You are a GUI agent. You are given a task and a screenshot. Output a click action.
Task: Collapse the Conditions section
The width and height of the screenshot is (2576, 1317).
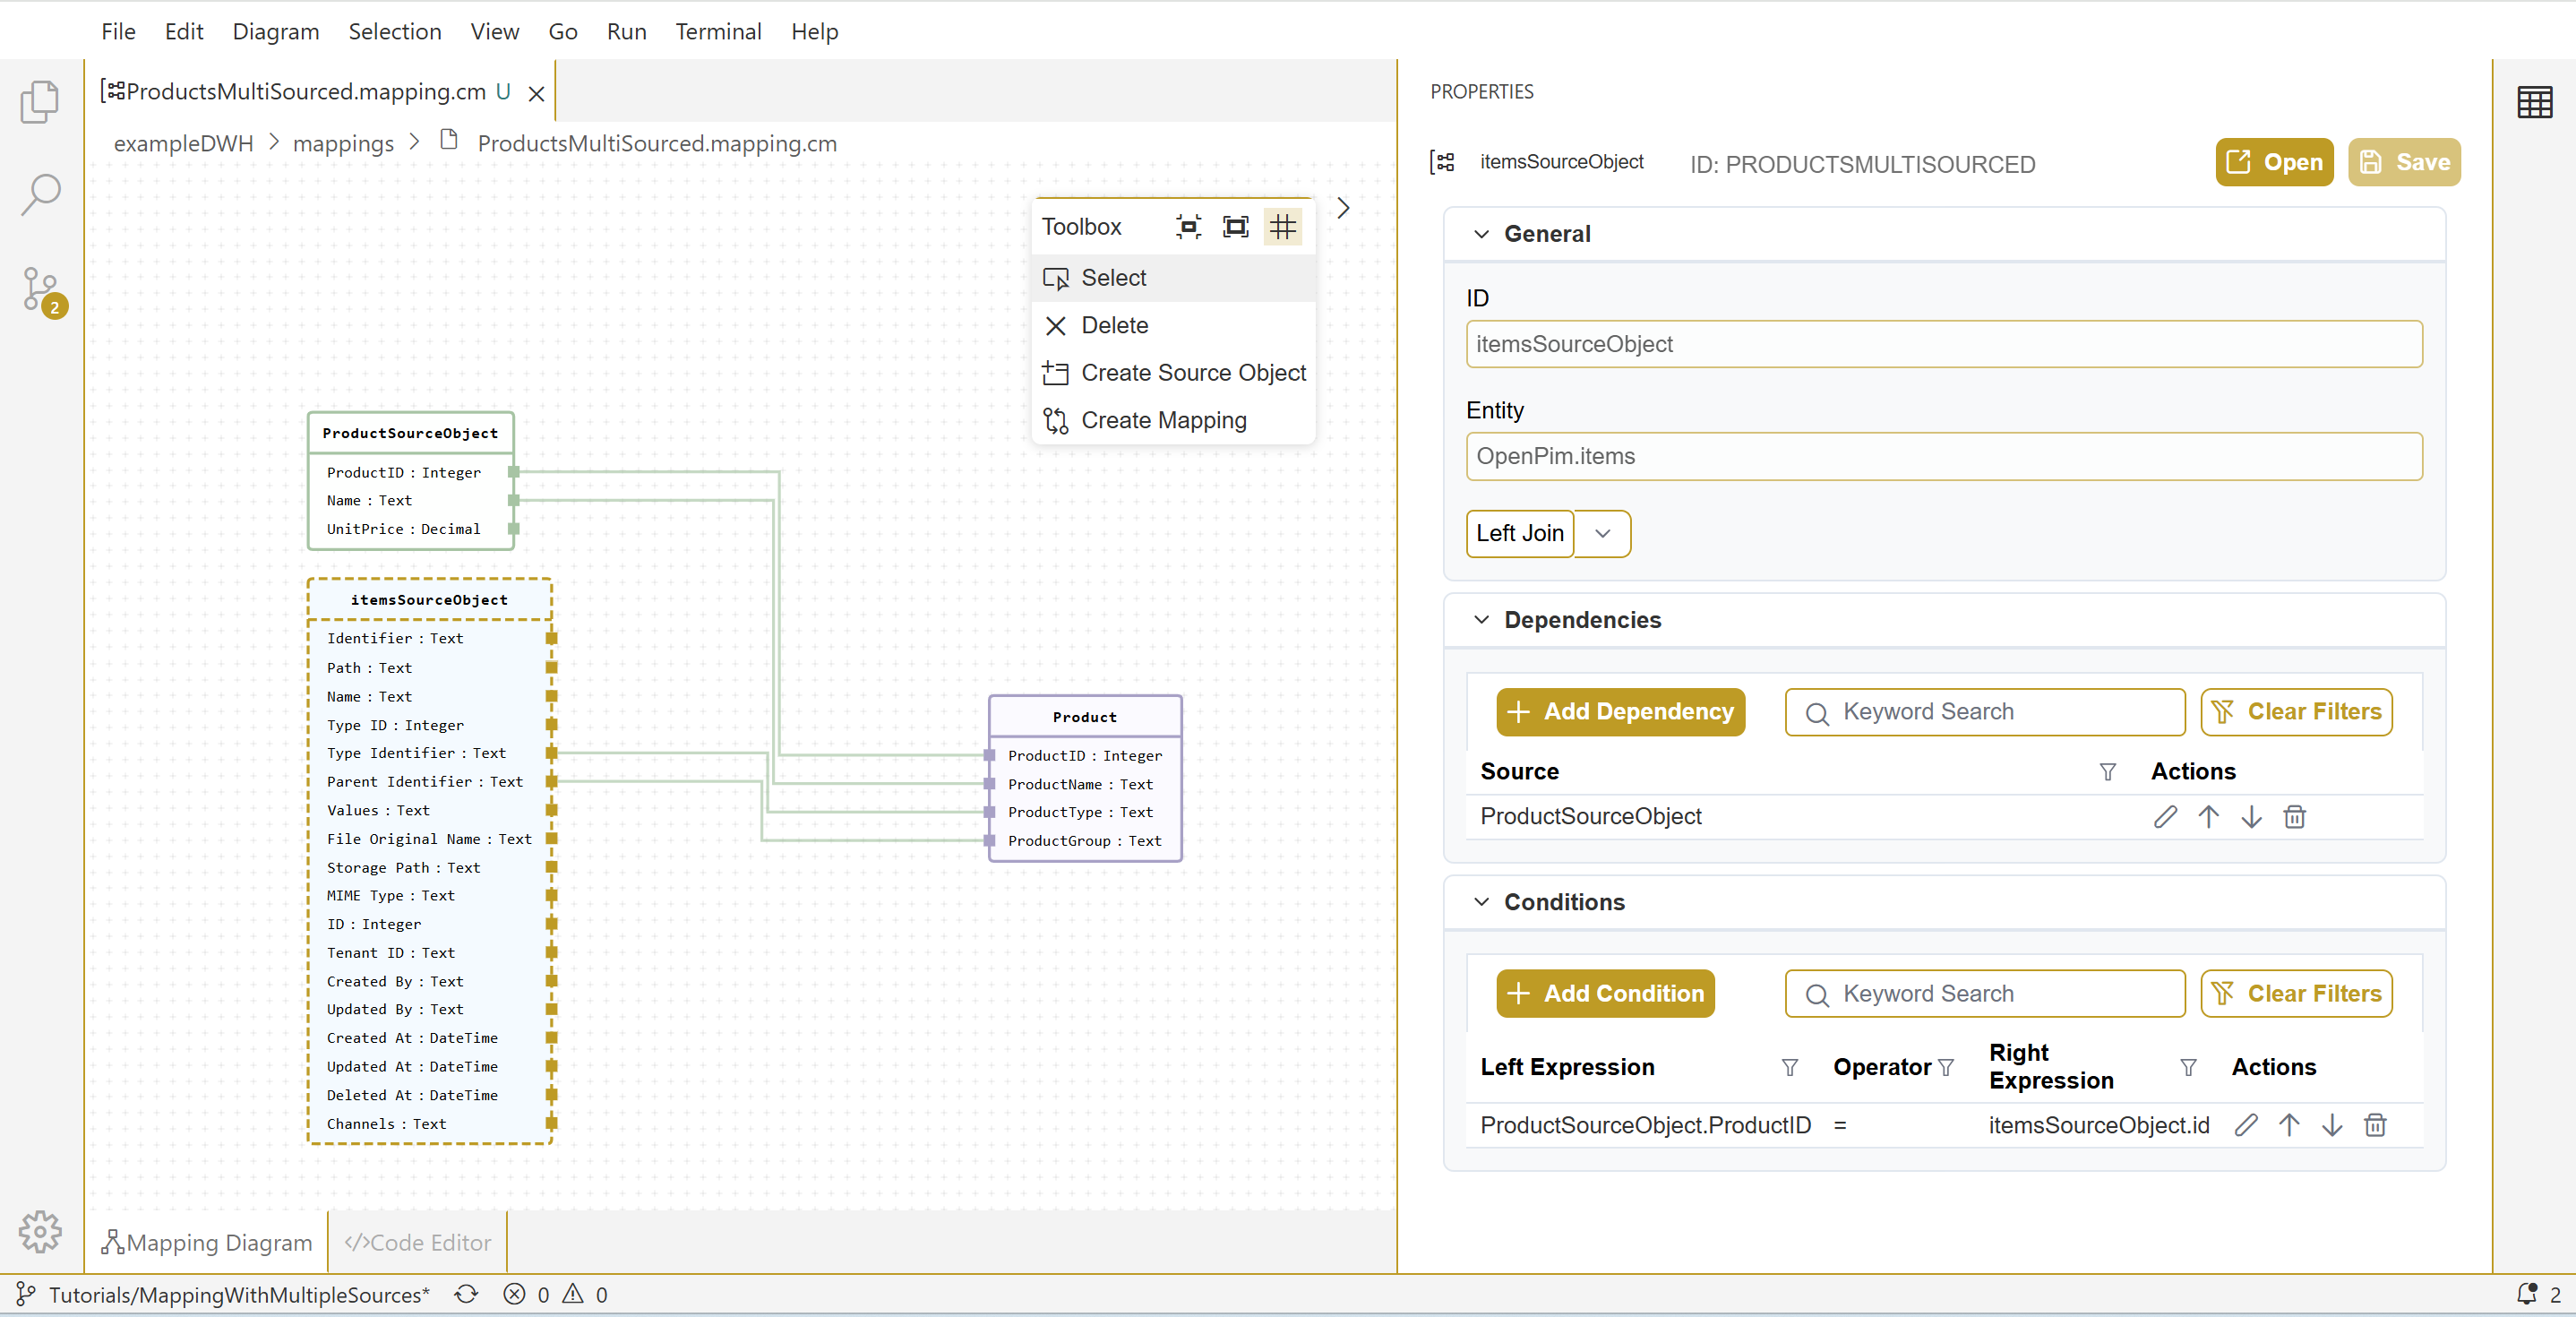(1482, 902)
